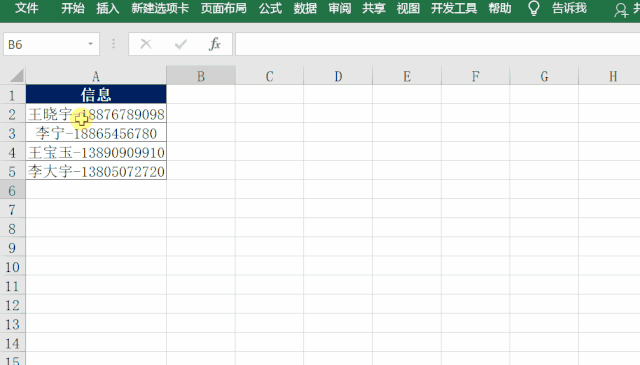The height and width of the screenshot is (365, 640).
Task: Select column A header
Action: 96,76
